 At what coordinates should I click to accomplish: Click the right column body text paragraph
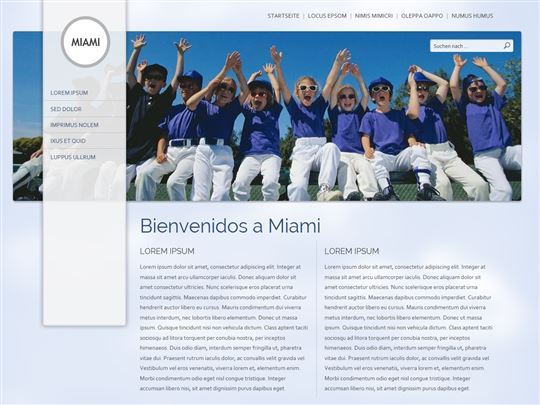click(408, 328)
